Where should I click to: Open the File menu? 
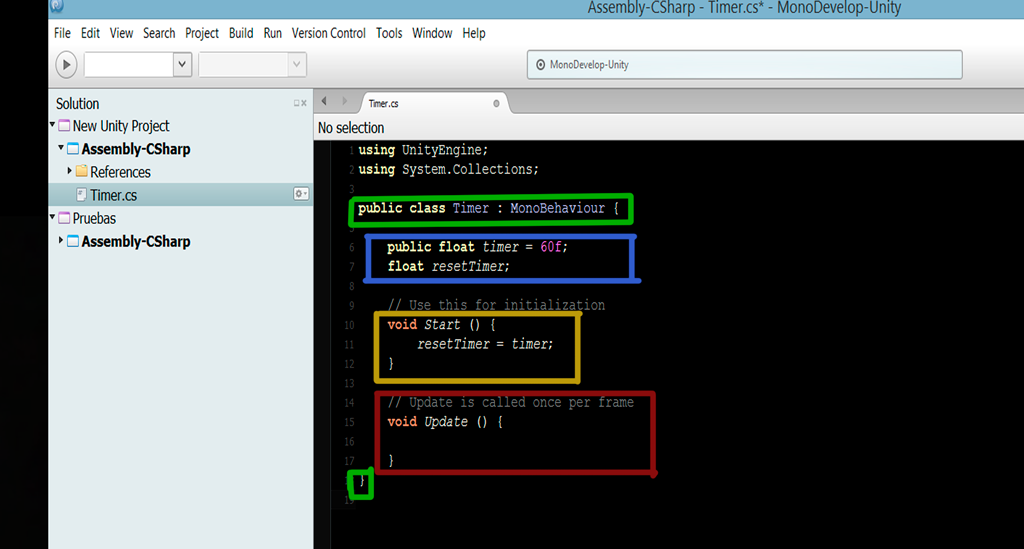[62, 33]
